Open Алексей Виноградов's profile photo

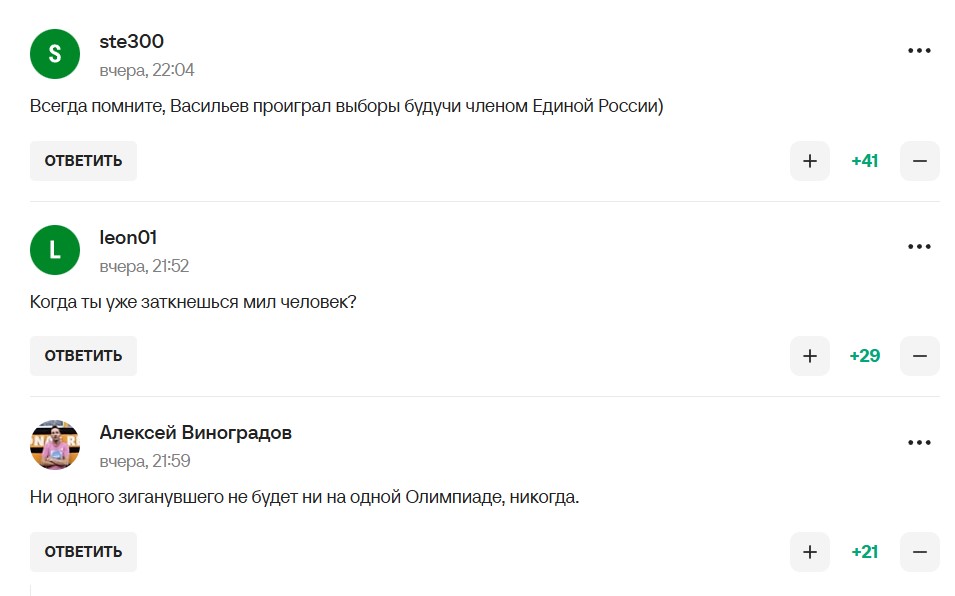pos(55,445)
